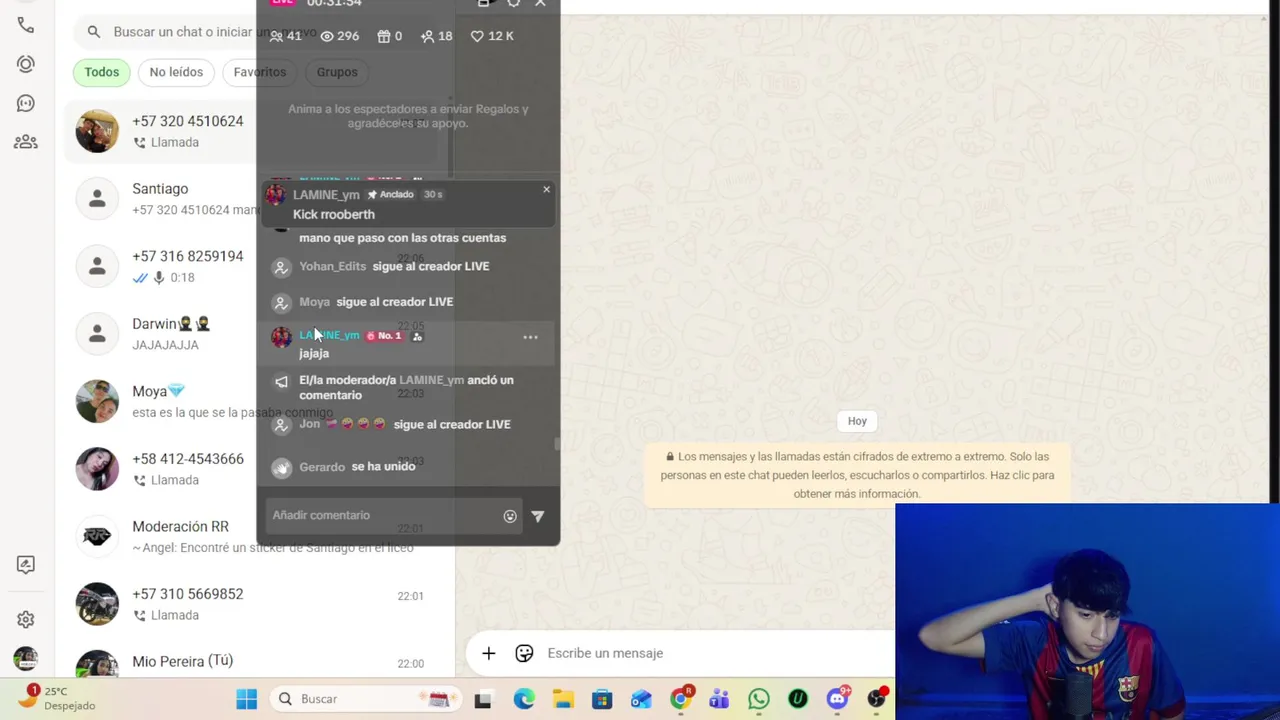Click the audience icon showing 41
Screen dimensions: 1280x720
tap(277, 36)
